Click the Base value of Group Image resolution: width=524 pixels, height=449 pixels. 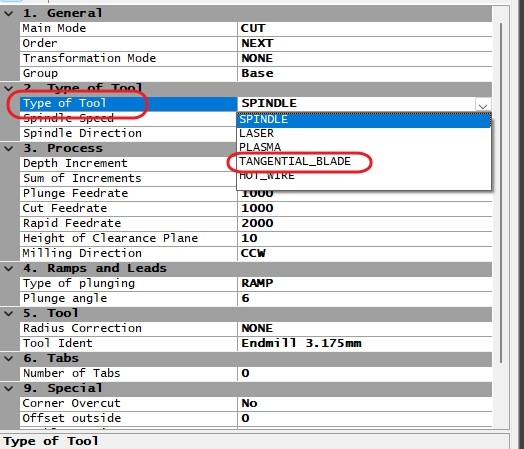click(x=257, y=73)
